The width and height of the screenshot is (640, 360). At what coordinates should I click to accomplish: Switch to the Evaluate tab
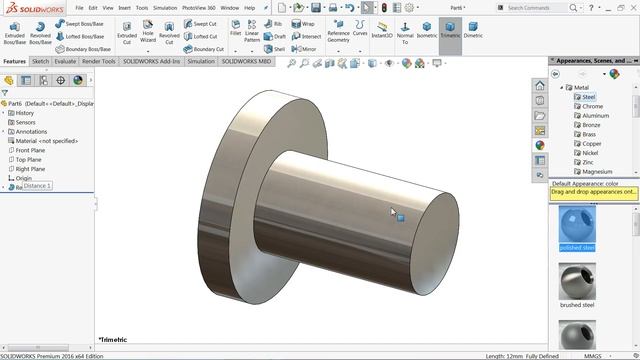(x=65, y=61)
